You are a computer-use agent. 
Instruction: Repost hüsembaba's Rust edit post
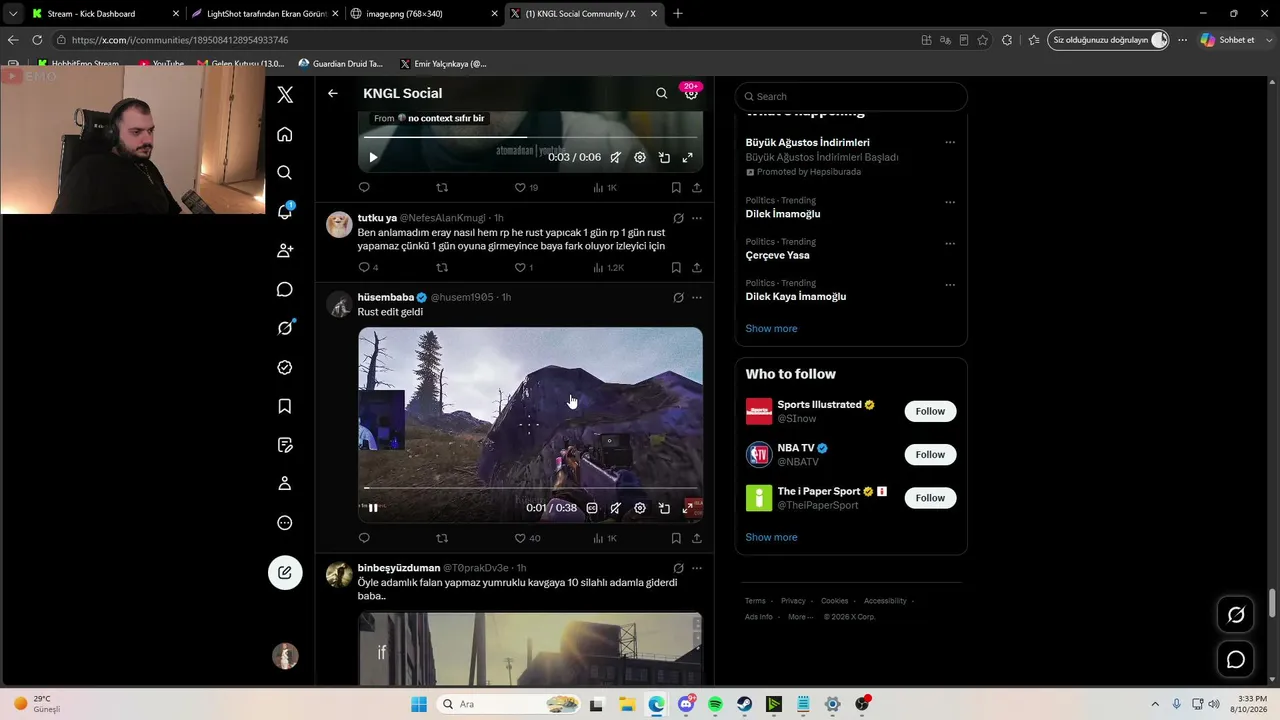(x=442, y=538)
